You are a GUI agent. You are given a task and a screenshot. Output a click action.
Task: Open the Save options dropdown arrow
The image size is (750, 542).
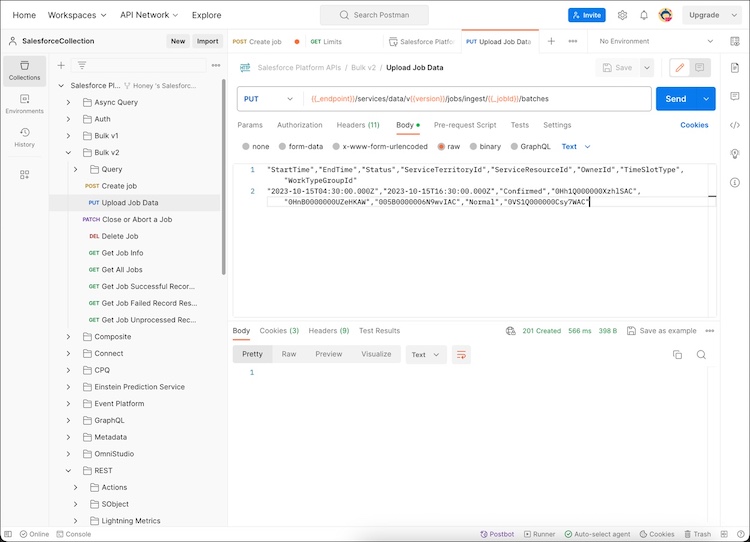pyautogui.click(x=647, y=67)
